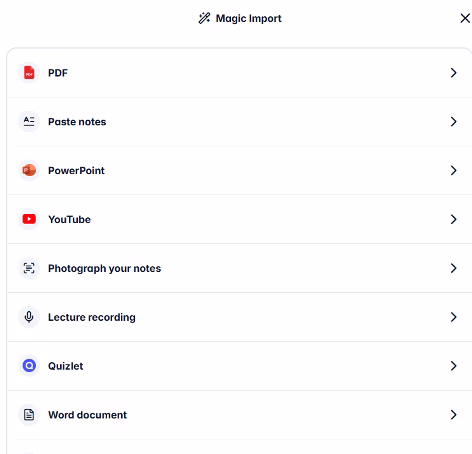Image resolution: width=472 pixels, height=454 pixels.
Task: Close the Magic Import dialog
Action: (x=465, y=18)
